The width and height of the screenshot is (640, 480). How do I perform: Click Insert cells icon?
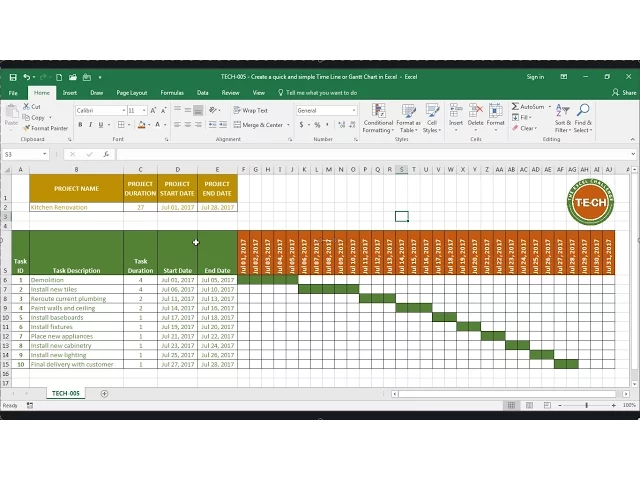456,111
